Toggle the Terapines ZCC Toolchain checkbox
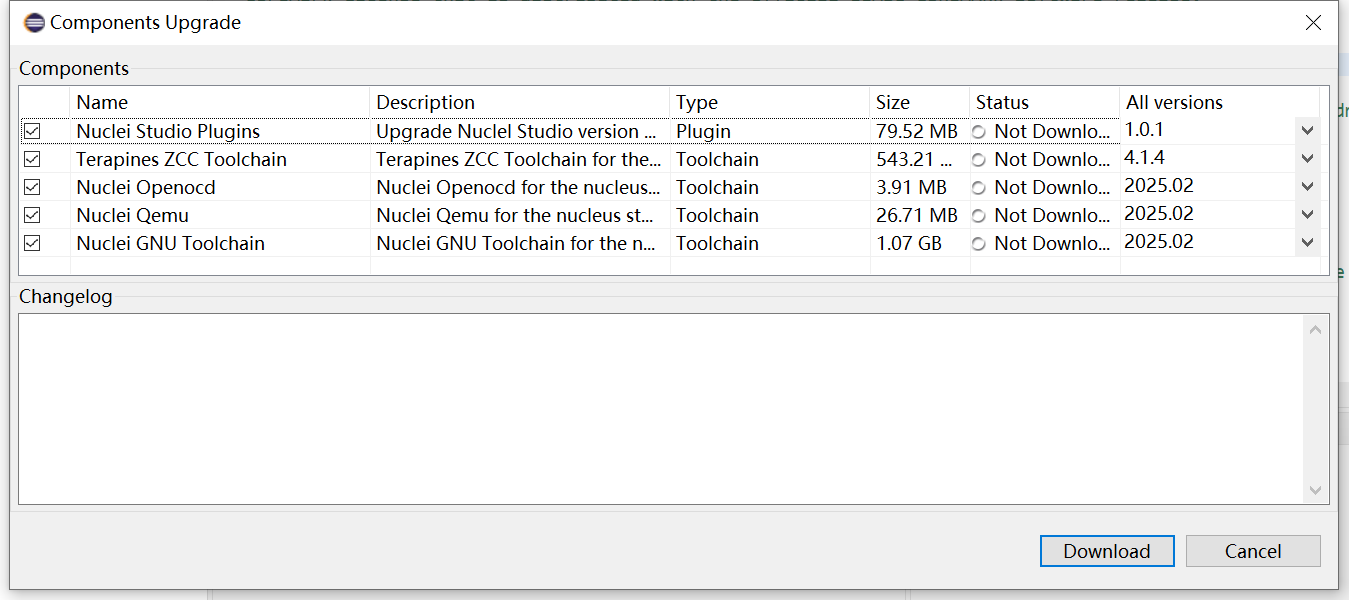 (33, 159)
